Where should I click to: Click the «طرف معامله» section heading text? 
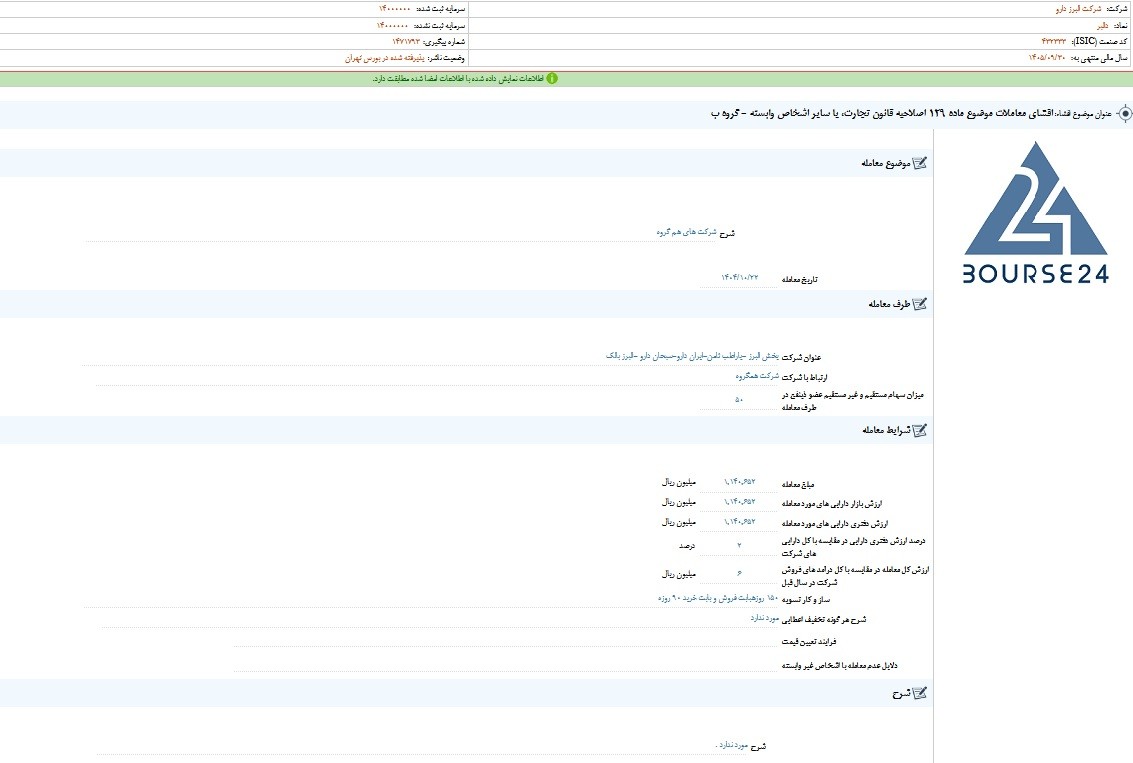[889, 304]
